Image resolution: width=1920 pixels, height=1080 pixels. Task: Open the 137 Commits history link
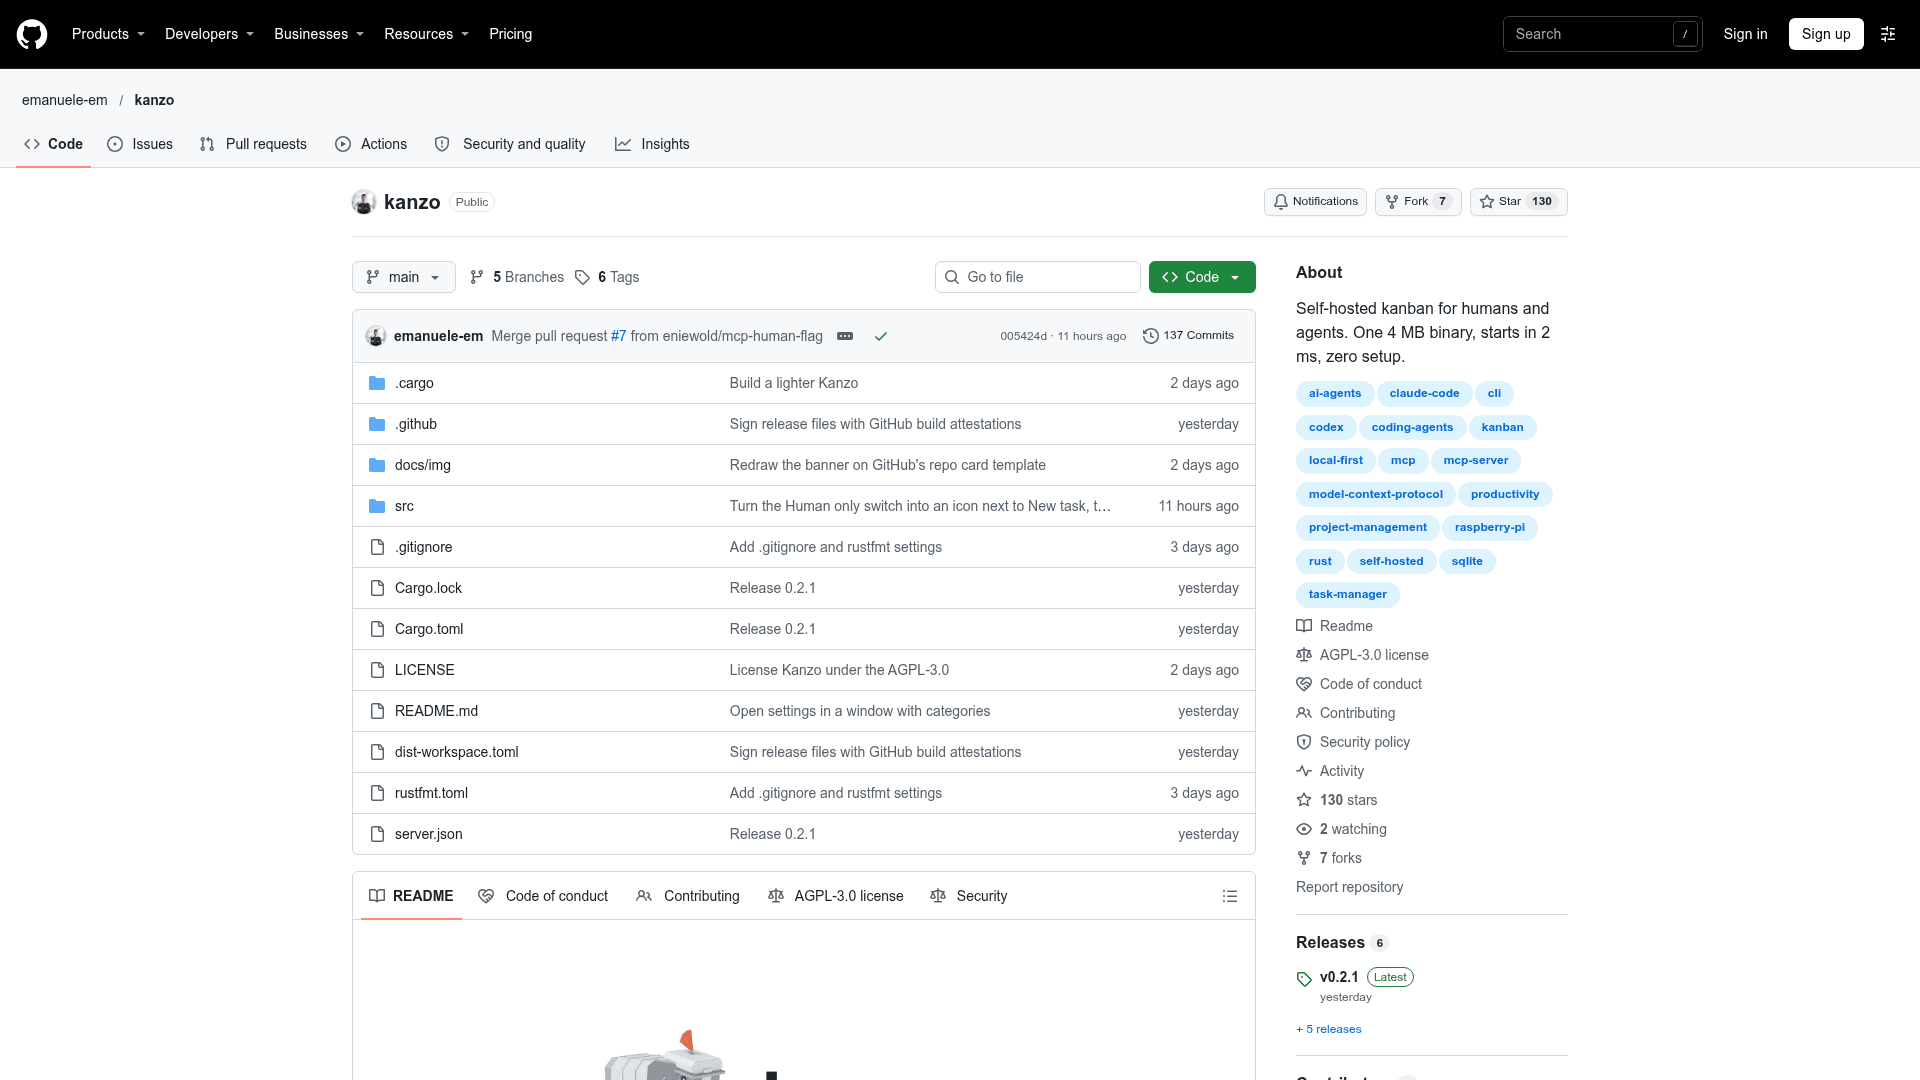[x=1188, y=336]
